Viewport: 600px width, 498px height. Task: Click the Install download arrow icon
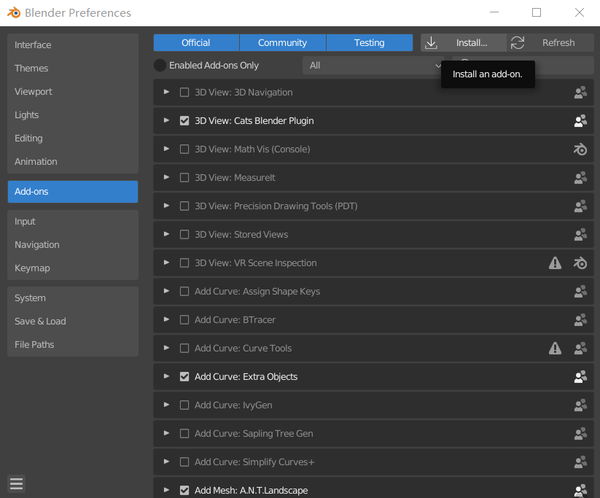coord(432,43)
